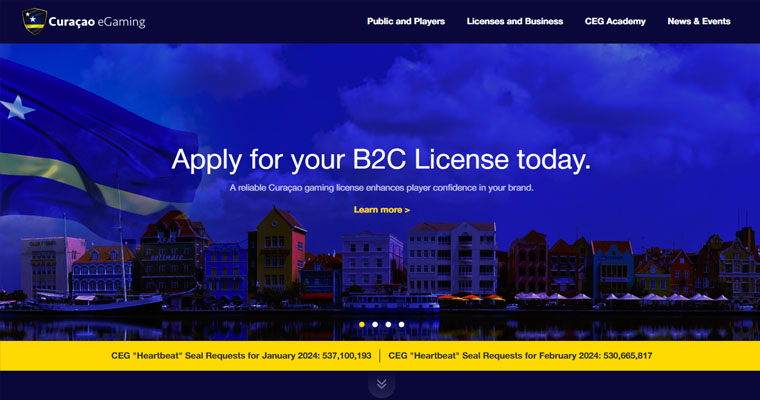Viewport: 760px width, 400px height.
Task: Open the Licenses and Business menu
Action: [x=515, y=21]
